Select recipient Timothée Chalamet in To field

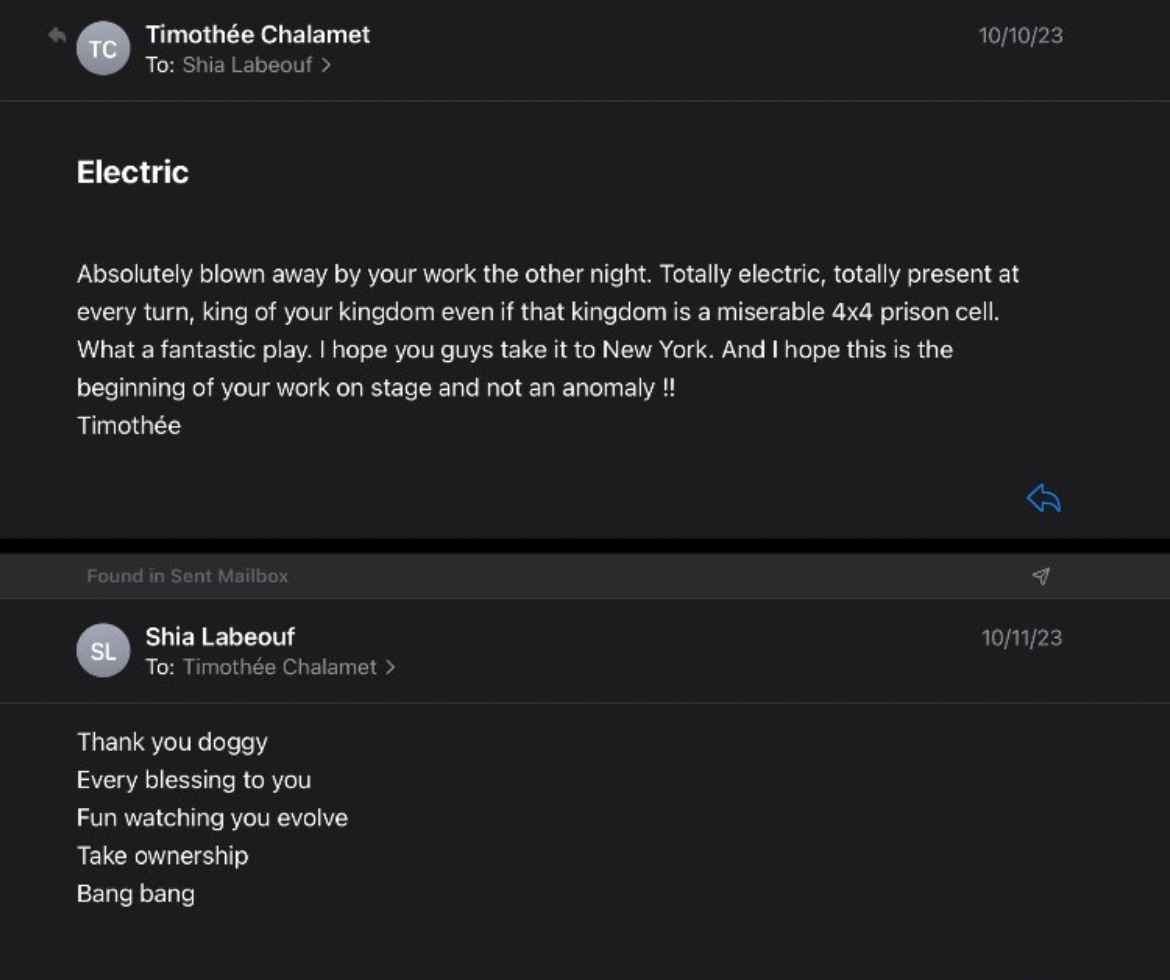pyautogui.click(x=279, y=667)
